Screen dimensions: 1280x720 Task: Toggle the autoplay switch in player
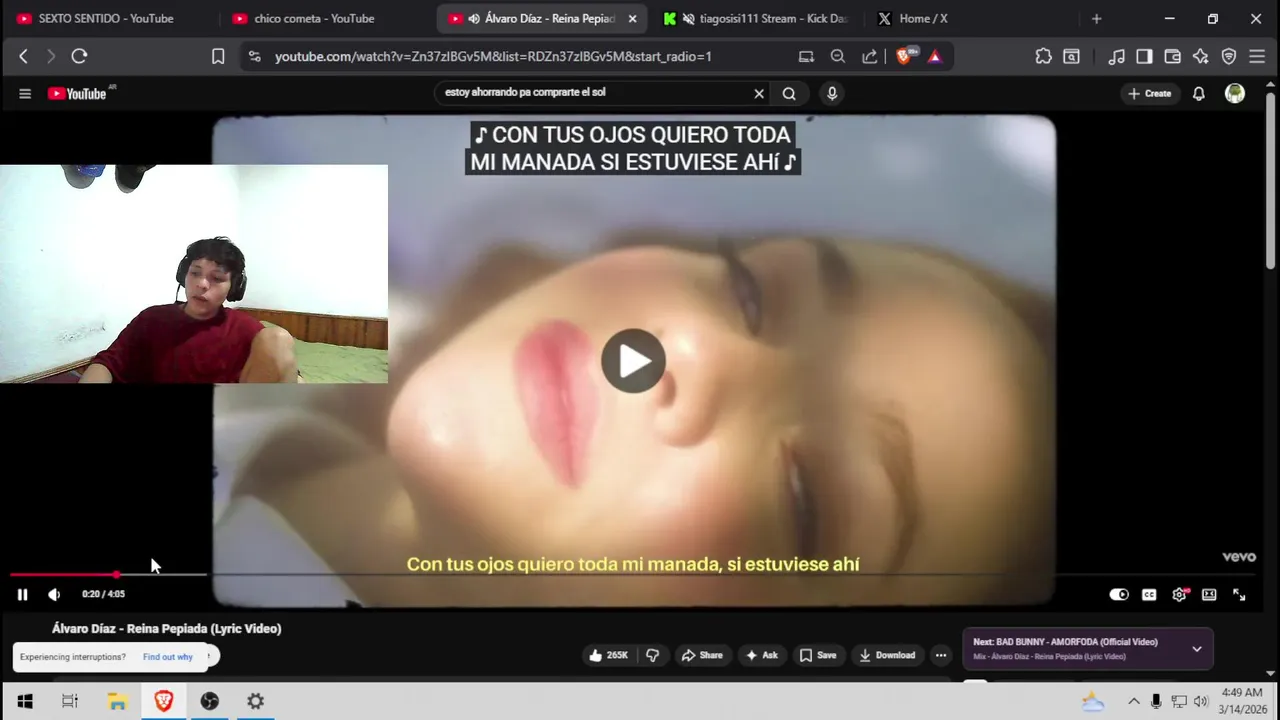click(x=1119, y=594)
